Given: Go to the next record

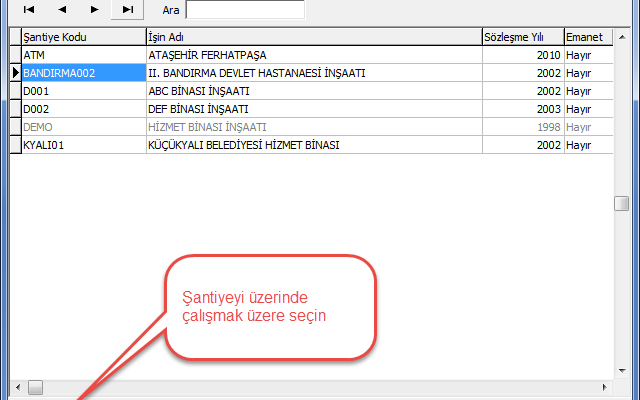Looking at the screenshot, I should [94, 9].
